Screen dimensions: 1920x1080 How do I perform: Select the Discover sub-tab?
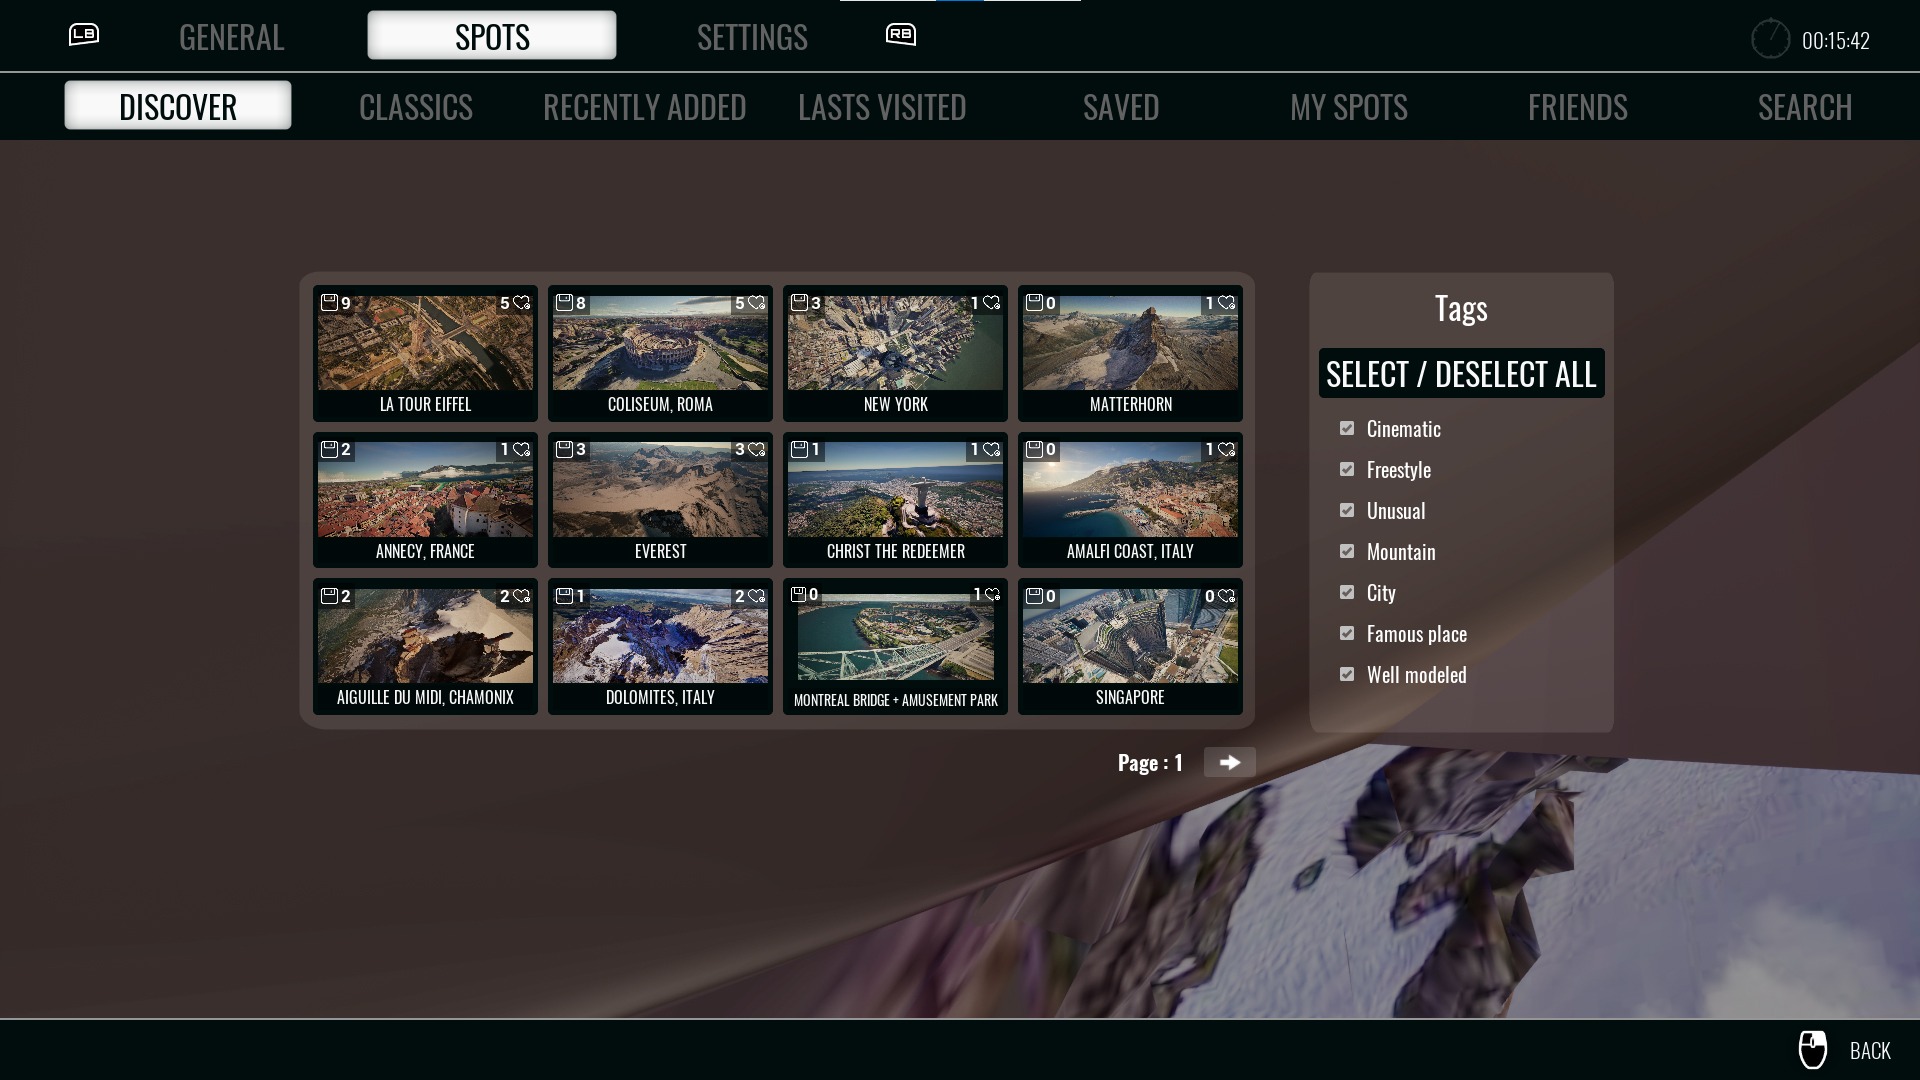pyautogui.click(x=178, y=105)
